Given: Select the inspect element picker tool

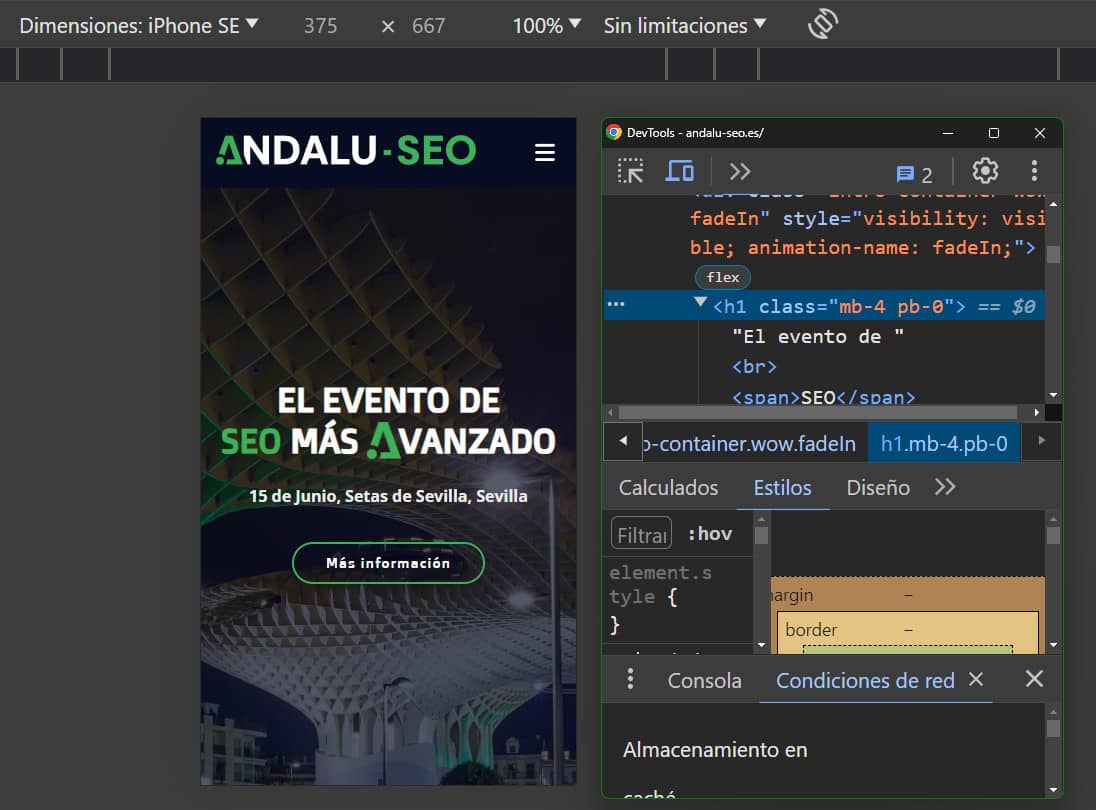Looking at the screenshot, I should point(630,172).
